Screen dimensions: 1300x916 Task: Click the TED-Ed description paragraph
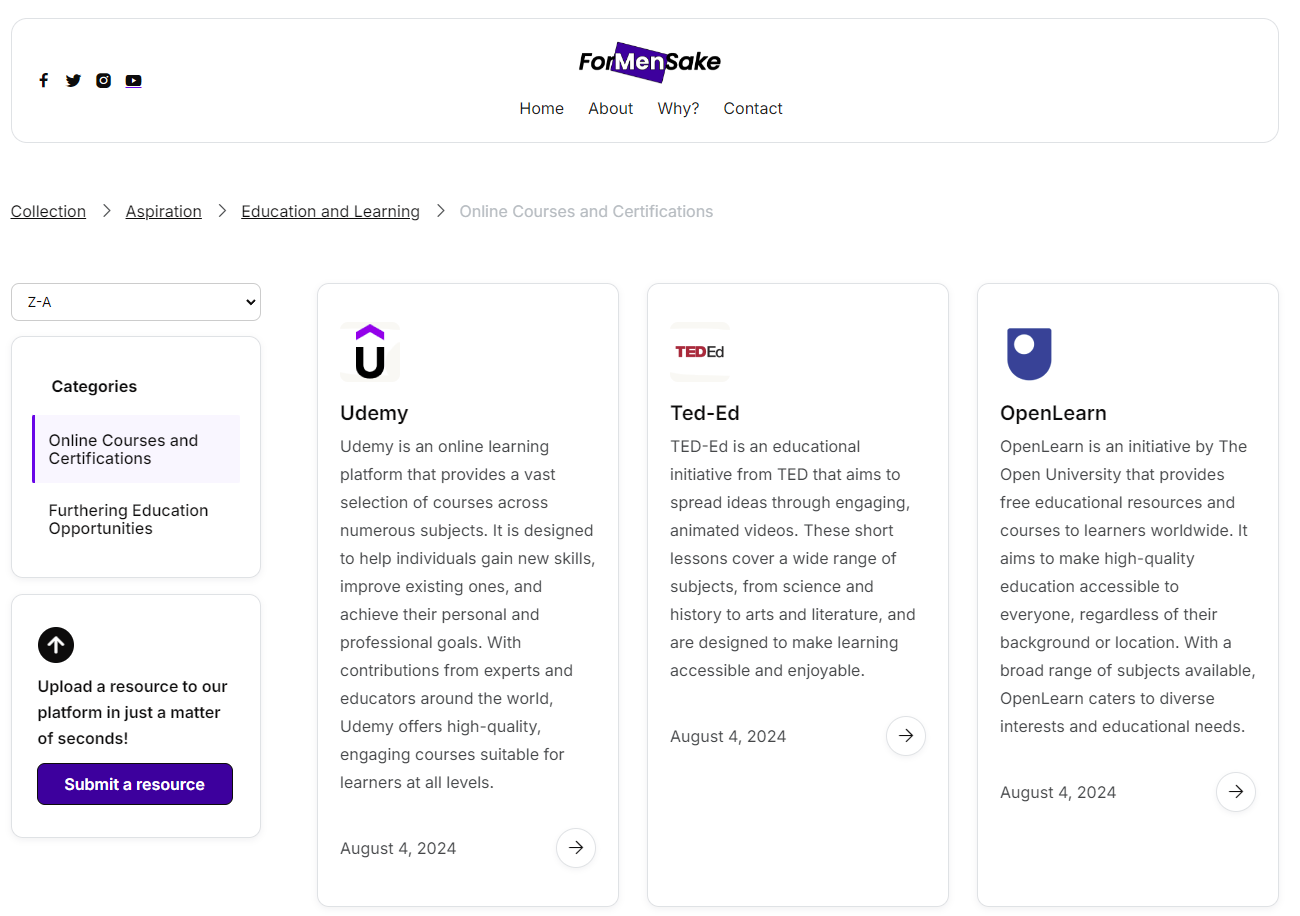click(x=793, y=558)
